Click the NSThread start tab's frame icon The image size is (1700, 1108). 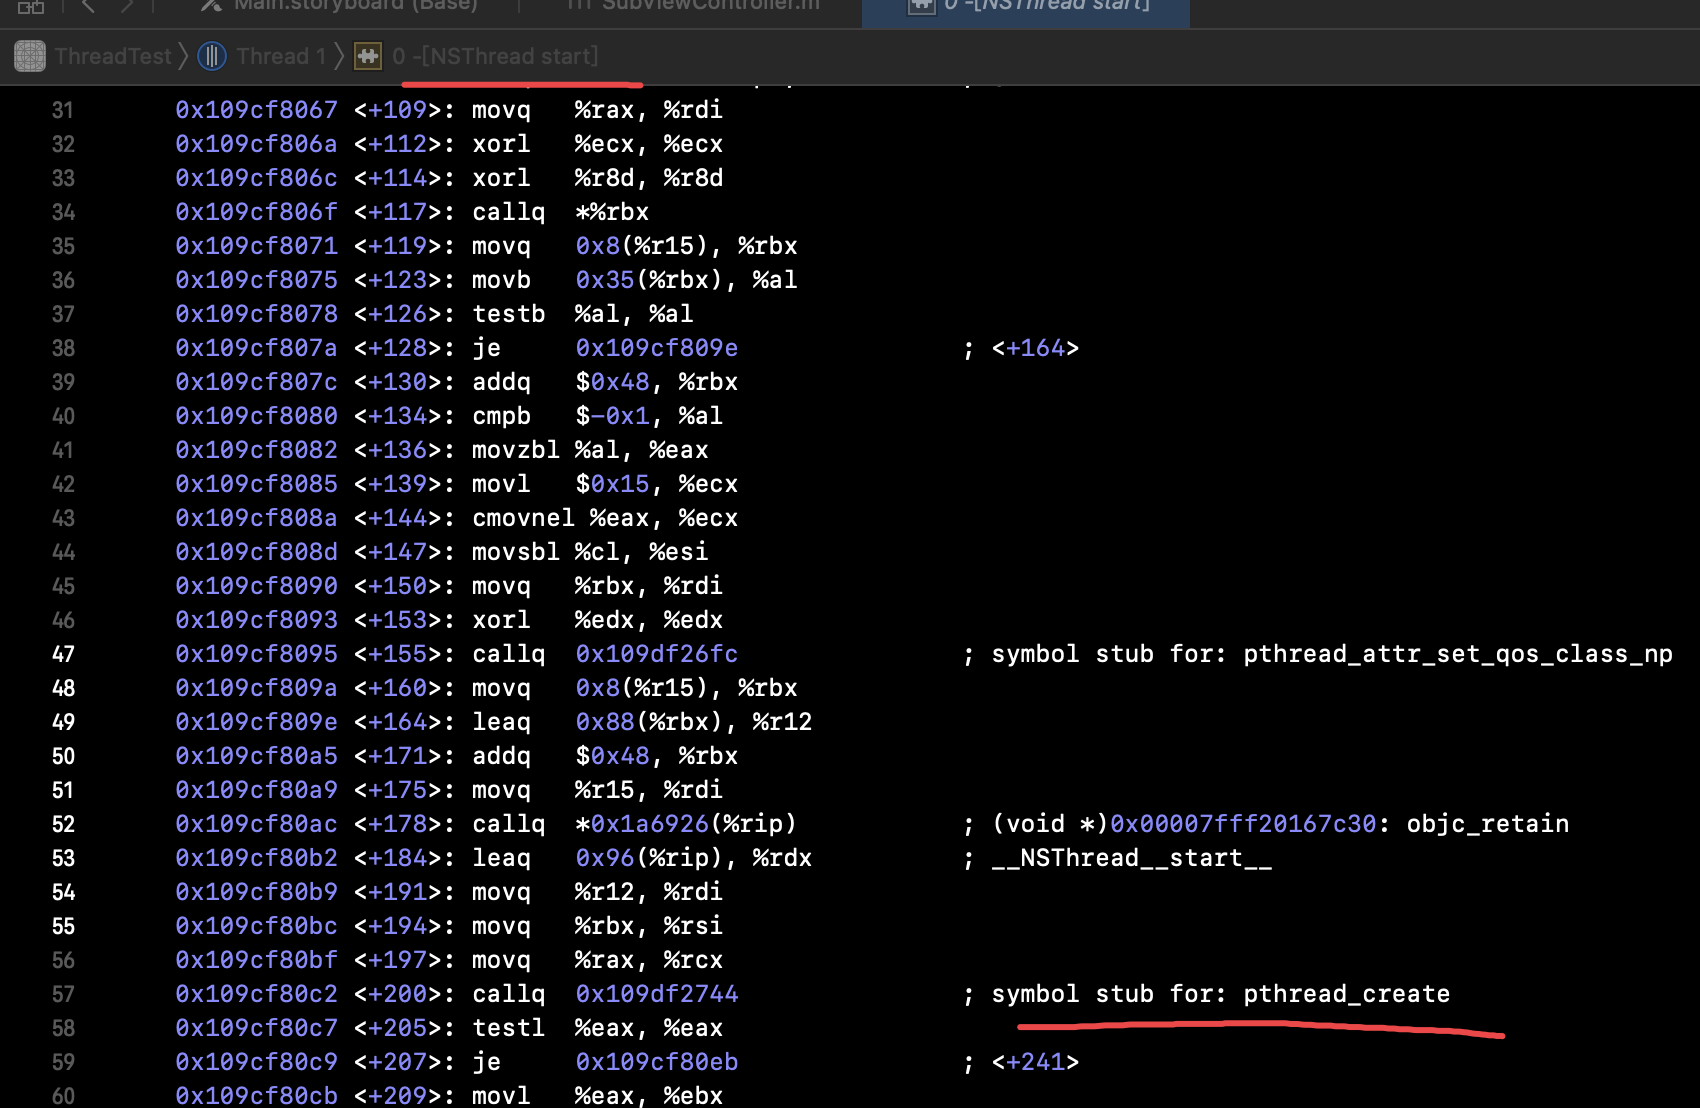click(x=920, y=6)
